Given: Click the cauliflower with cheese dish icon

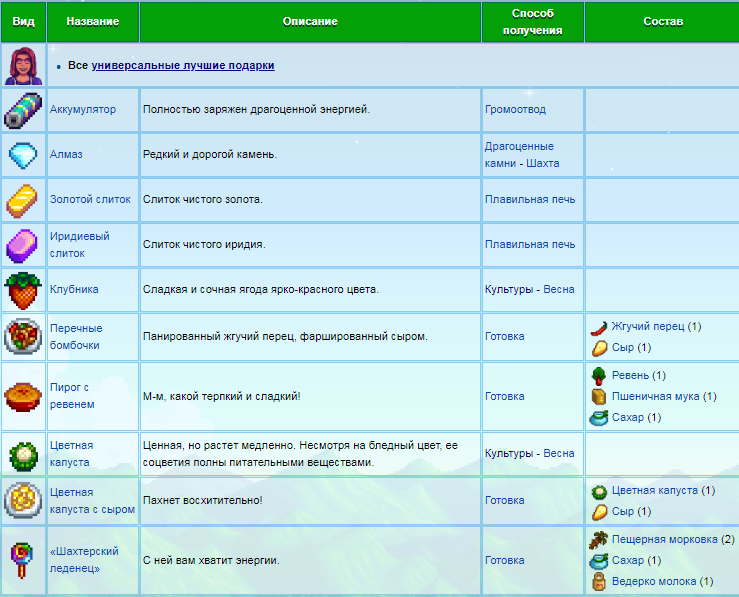Looking at the screenshot, I should coord(23,500).
